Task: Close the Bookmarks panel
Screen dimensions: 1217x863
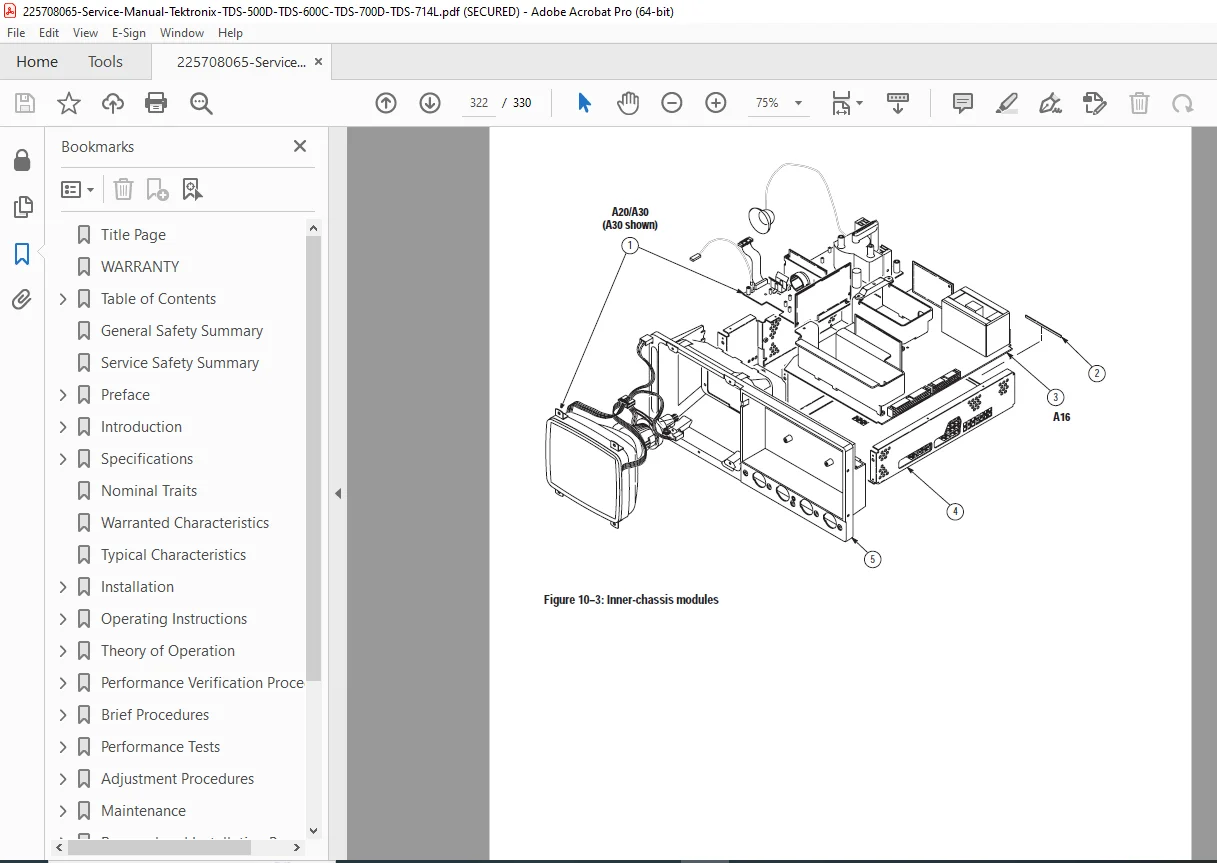Action: pyautogui.click(x=299, y=146)
